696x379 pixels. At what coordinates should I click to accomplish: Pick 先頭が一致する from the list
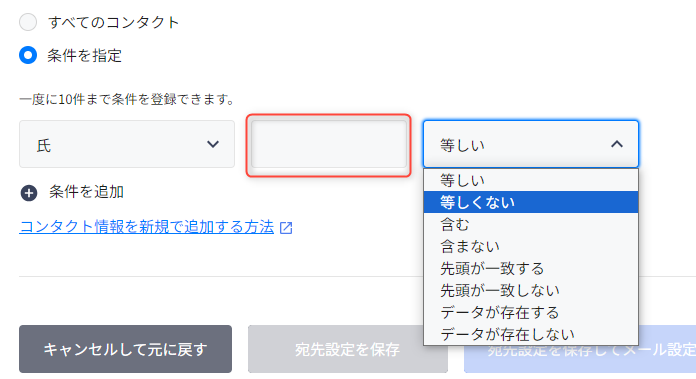pos(531,268)
